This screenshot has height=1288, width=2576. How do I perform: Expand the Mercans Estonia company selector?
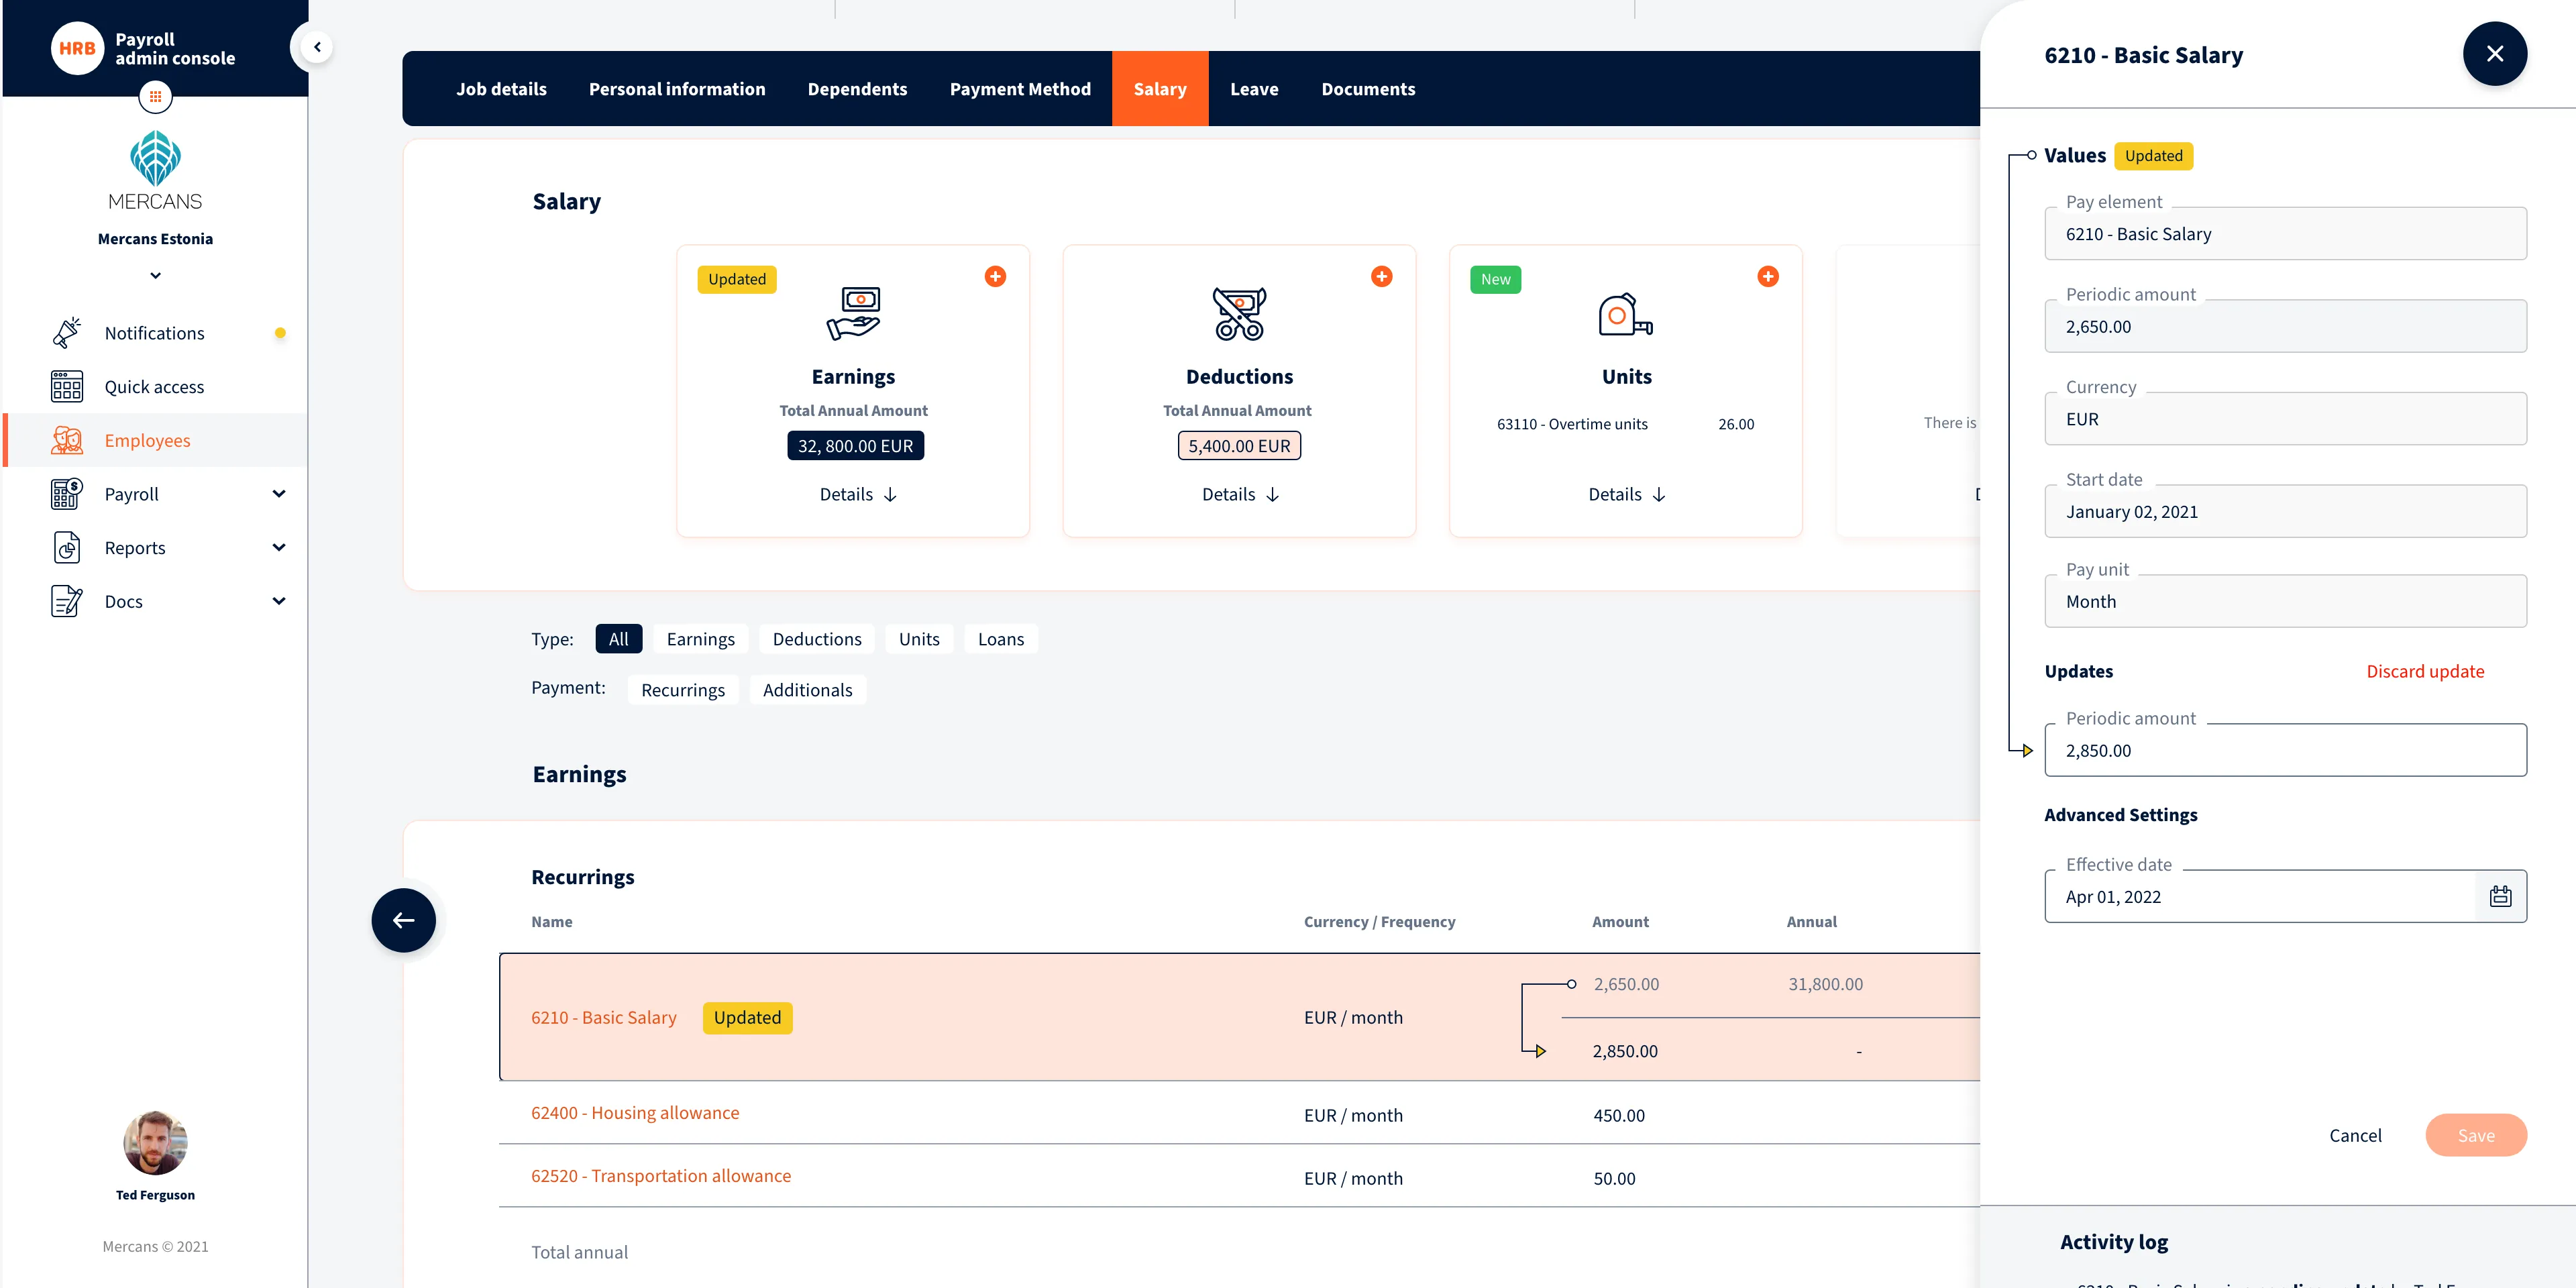coord(155,276)
